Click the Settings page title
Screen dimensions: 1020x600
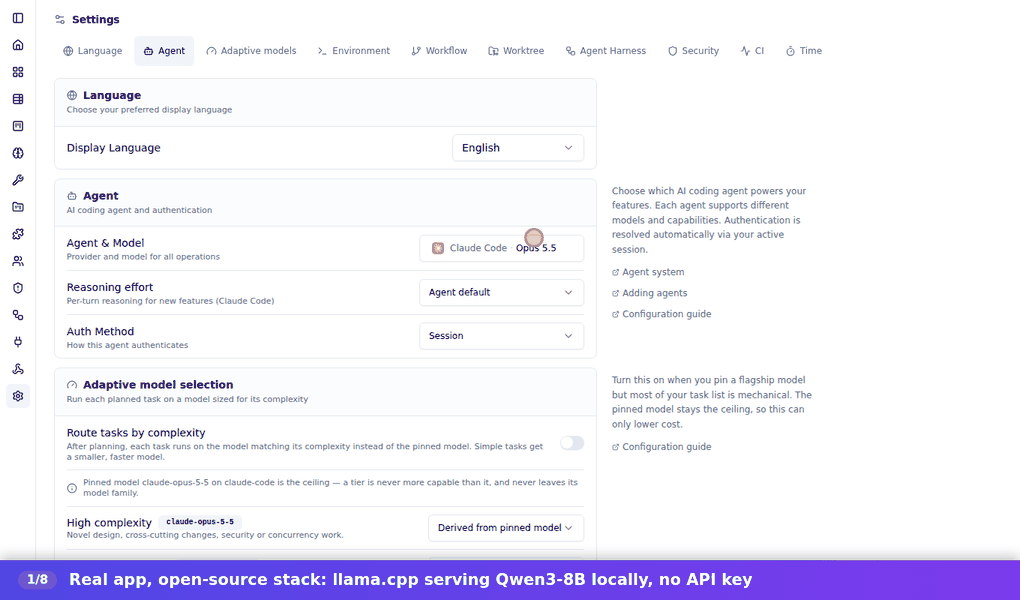[96, 20]
